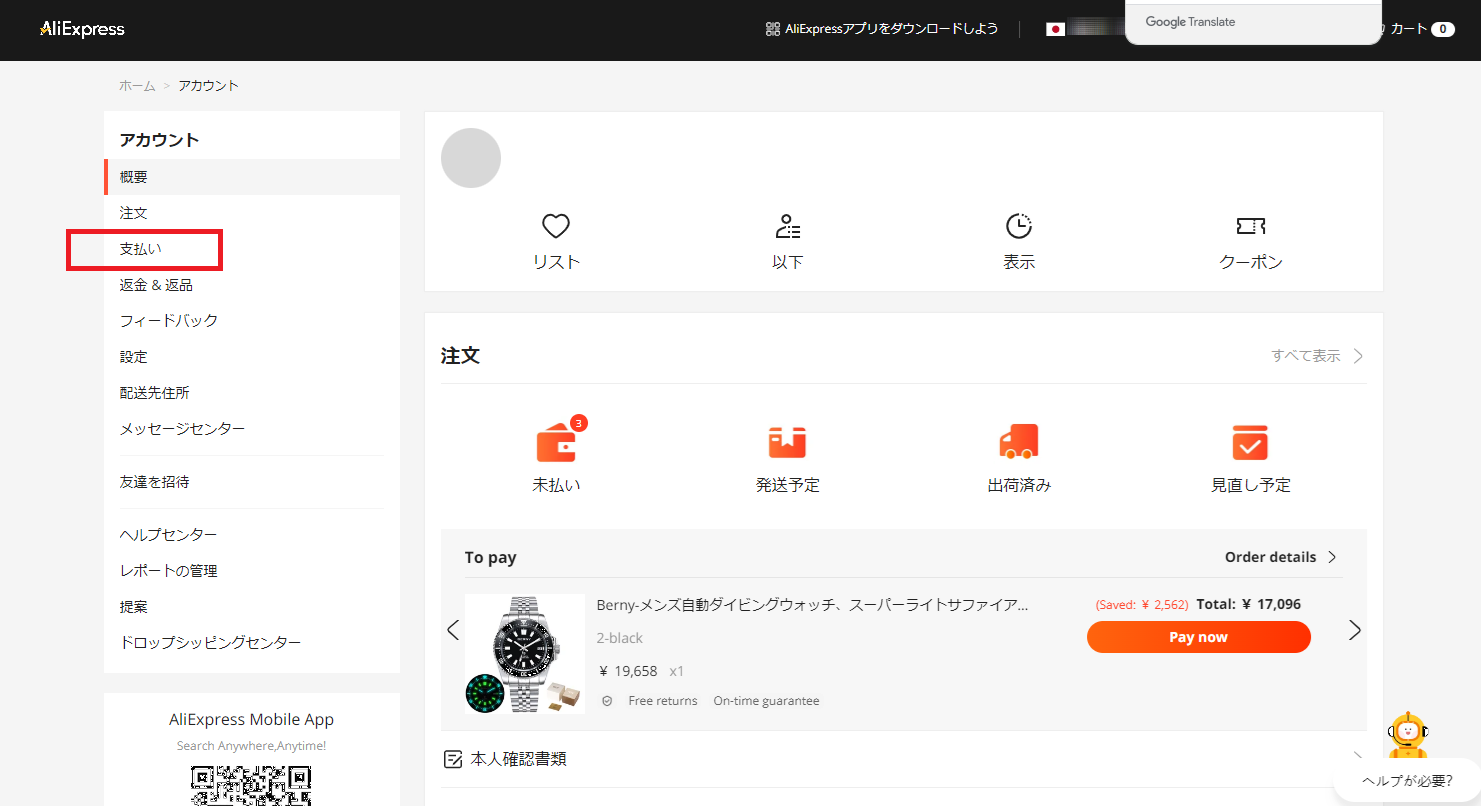Screen dimensions: 1481x806
Task: Click the 以下 following icon
Action: click(x=787, y=226)
